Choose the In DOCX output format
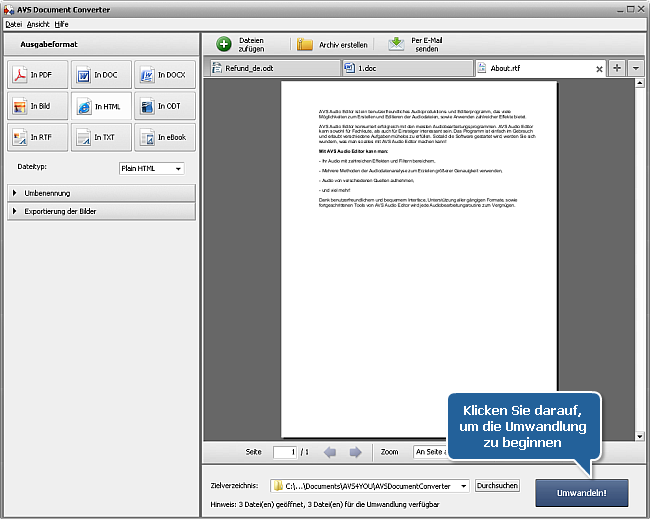The height and width of the screenshot is (519, 650). coord(165,75)
